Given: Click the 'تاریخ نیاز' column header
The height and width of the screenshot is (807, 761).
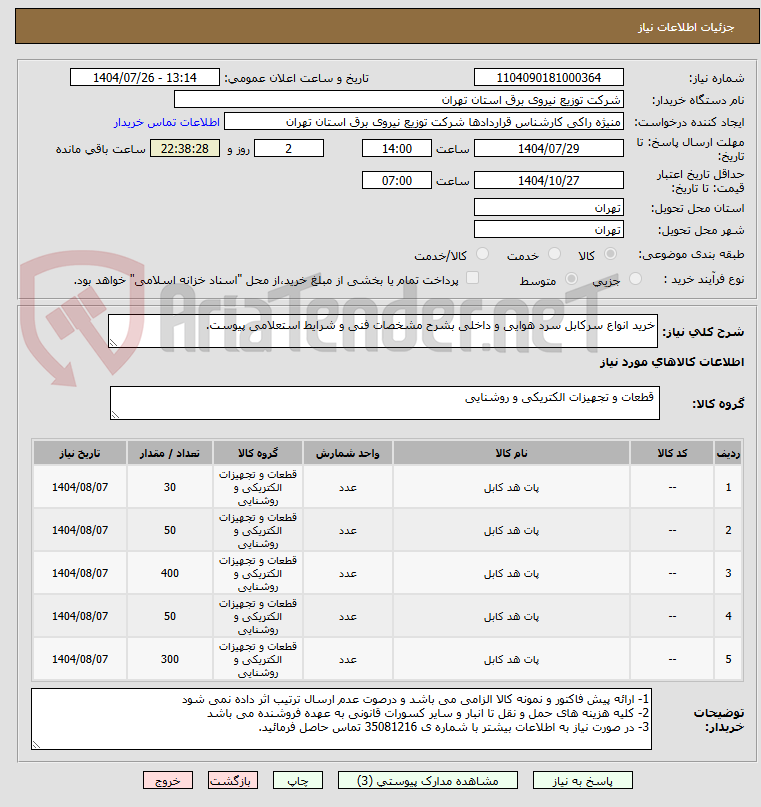Looking at the screenshot, I should point(80,453).
